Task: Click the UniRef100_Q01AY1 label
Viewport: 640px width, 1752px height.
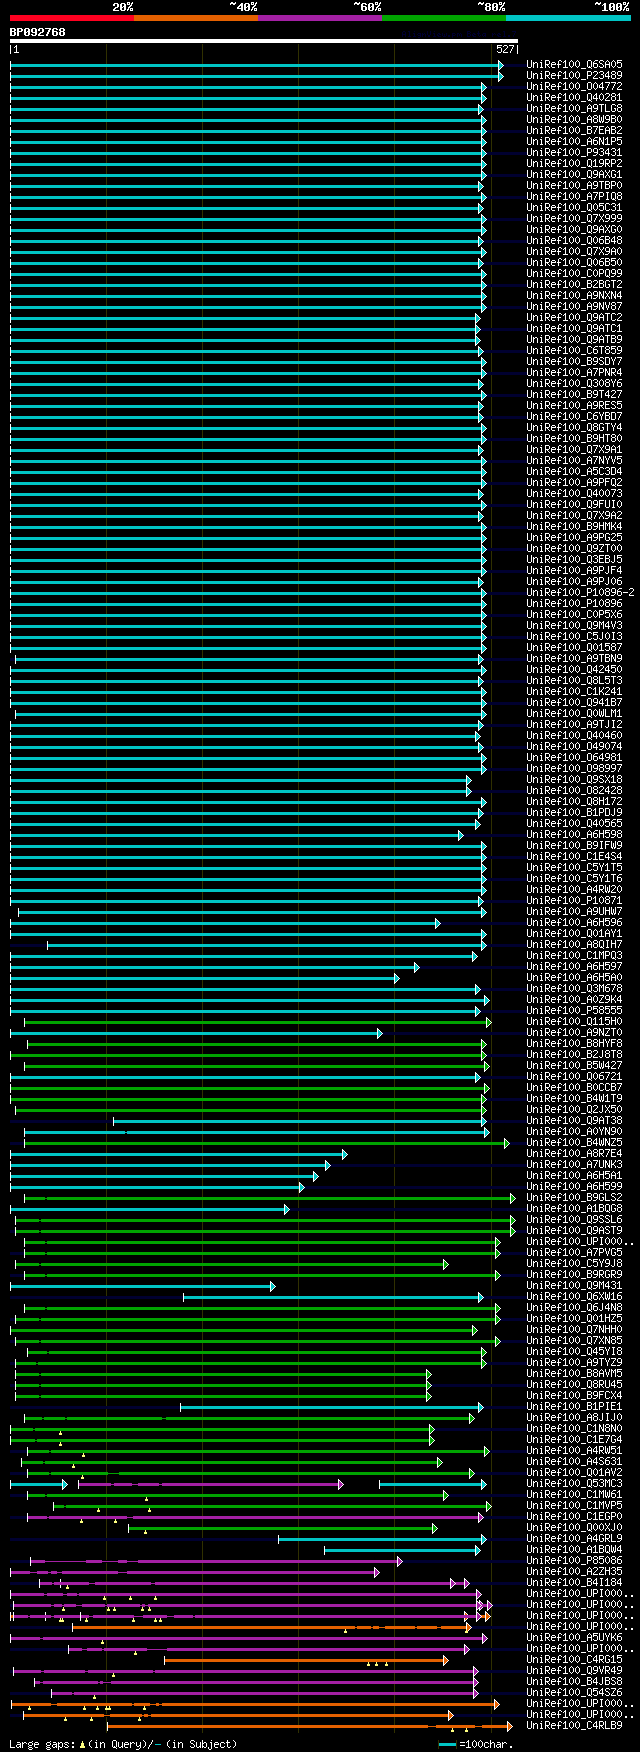Action: [x=574, y=934]
